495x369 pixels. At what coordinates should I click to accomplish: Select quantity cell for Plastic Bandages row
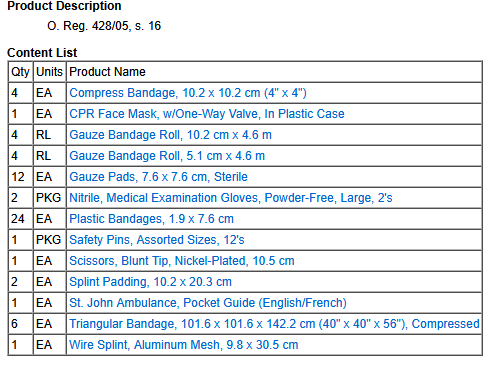coord(20,219)
